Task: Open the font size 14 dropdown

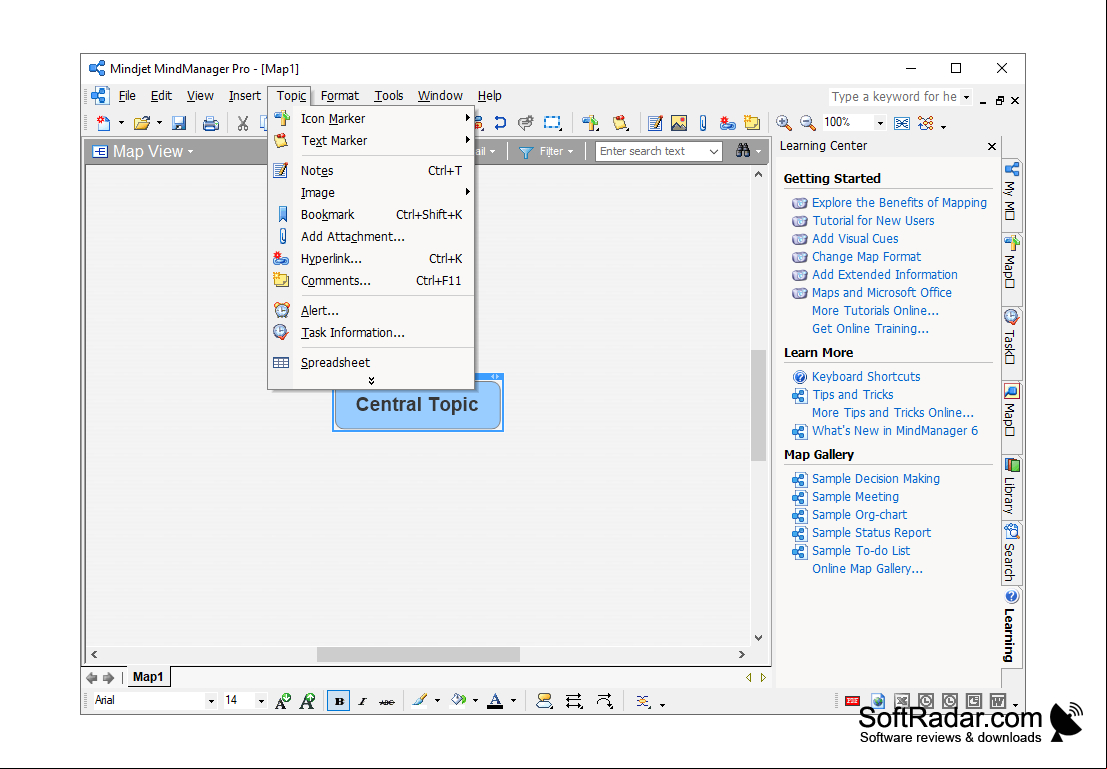Action: pyautogui.click(x=261, y=701)
